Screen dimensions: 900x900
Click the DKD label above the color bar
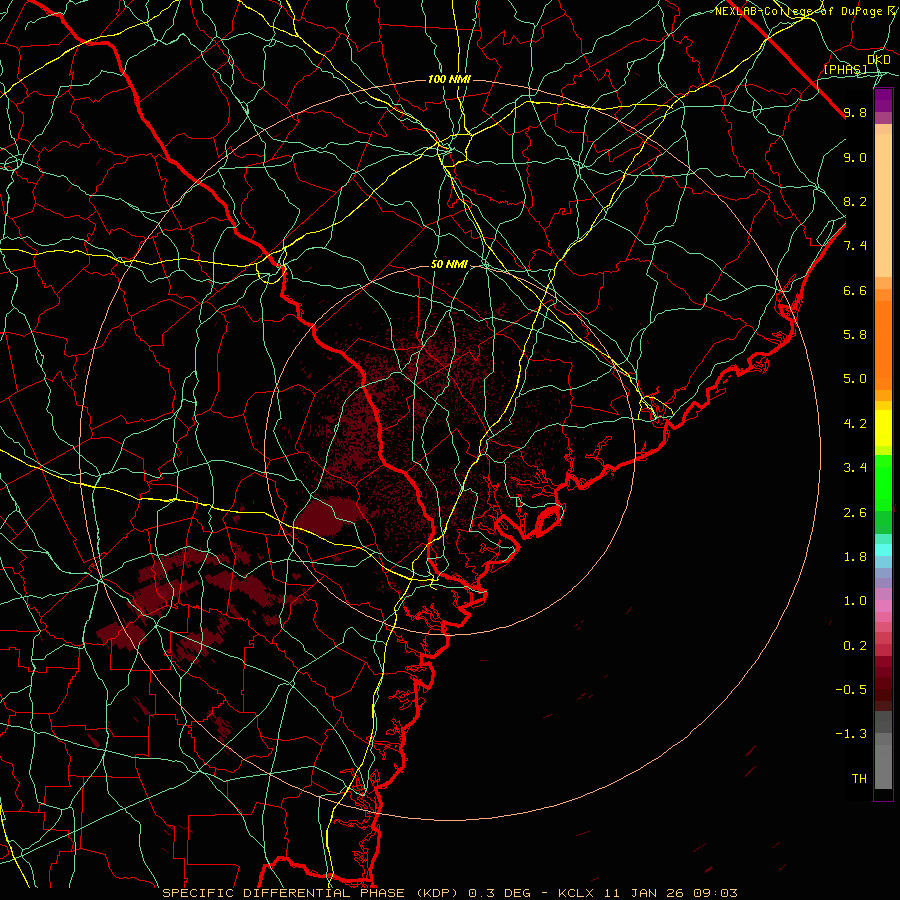coord(879,60)
